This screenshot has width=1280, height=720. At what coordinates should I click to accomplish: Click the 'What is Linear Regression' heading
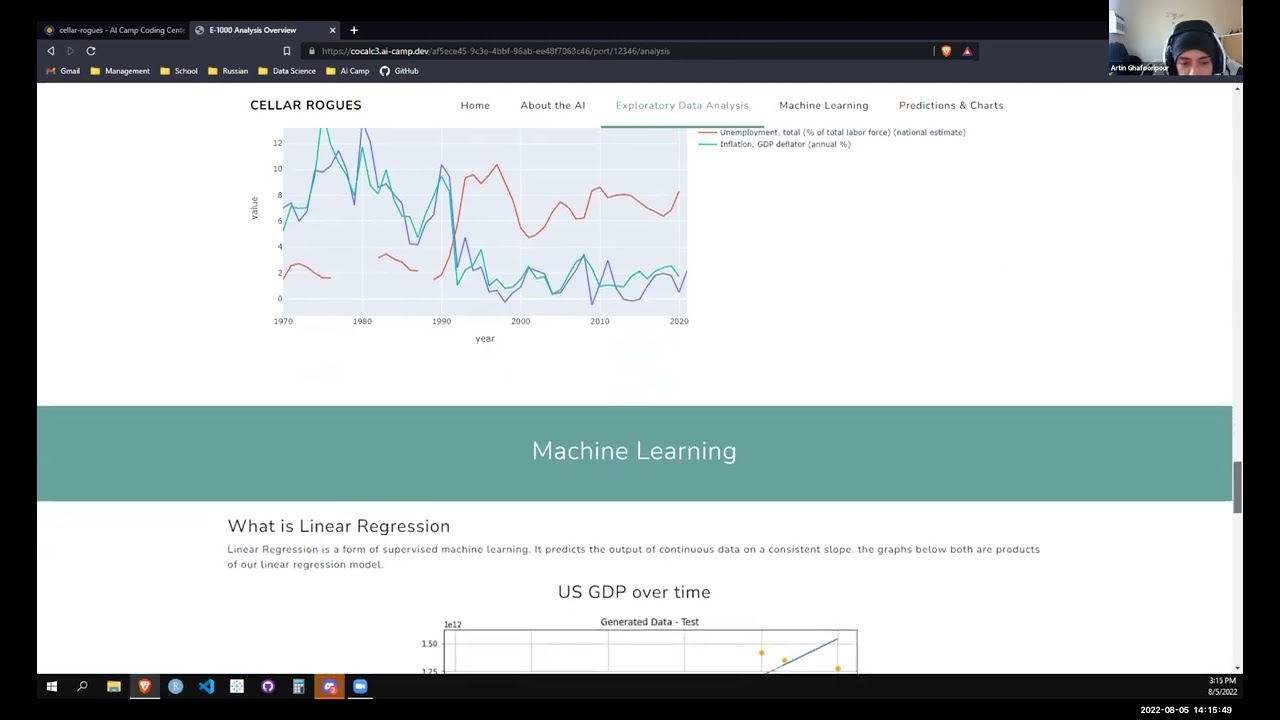pyautogui.click(x=339, y=526)
